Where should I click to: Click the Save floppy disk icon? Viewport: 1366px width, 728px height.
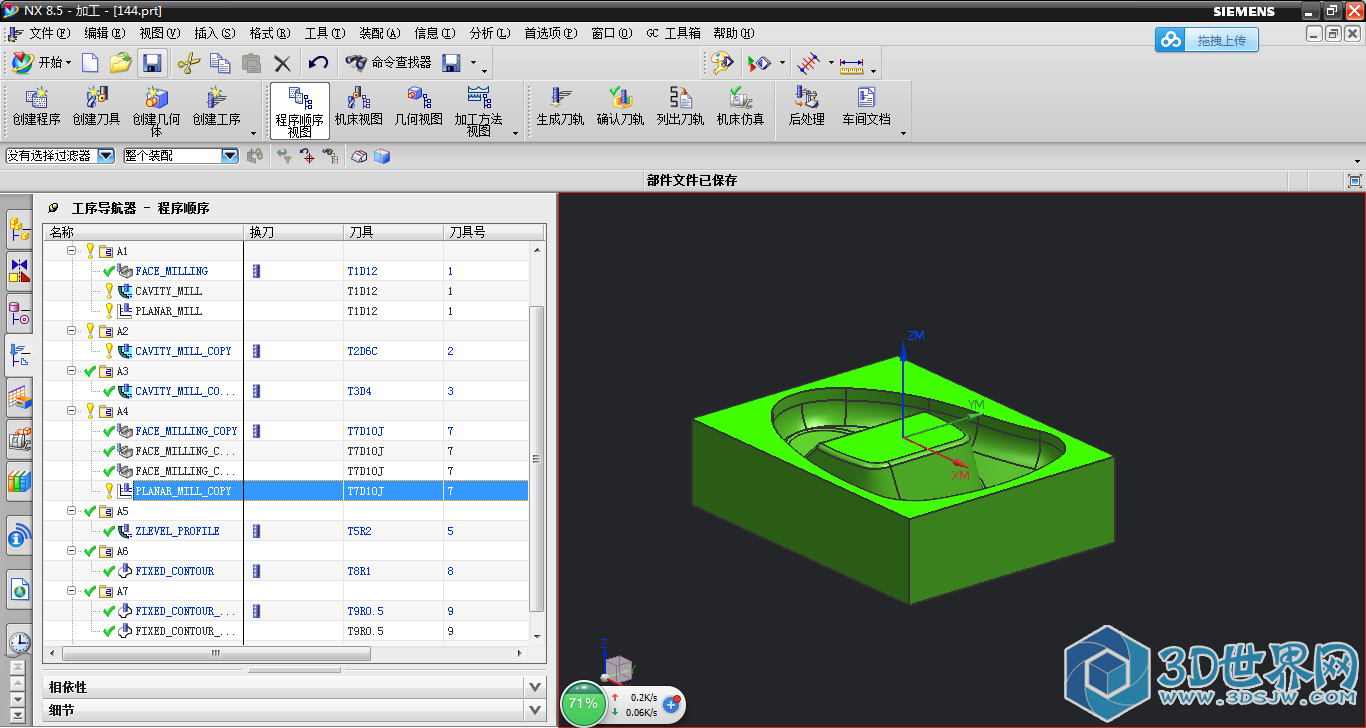tap(152, 63)
